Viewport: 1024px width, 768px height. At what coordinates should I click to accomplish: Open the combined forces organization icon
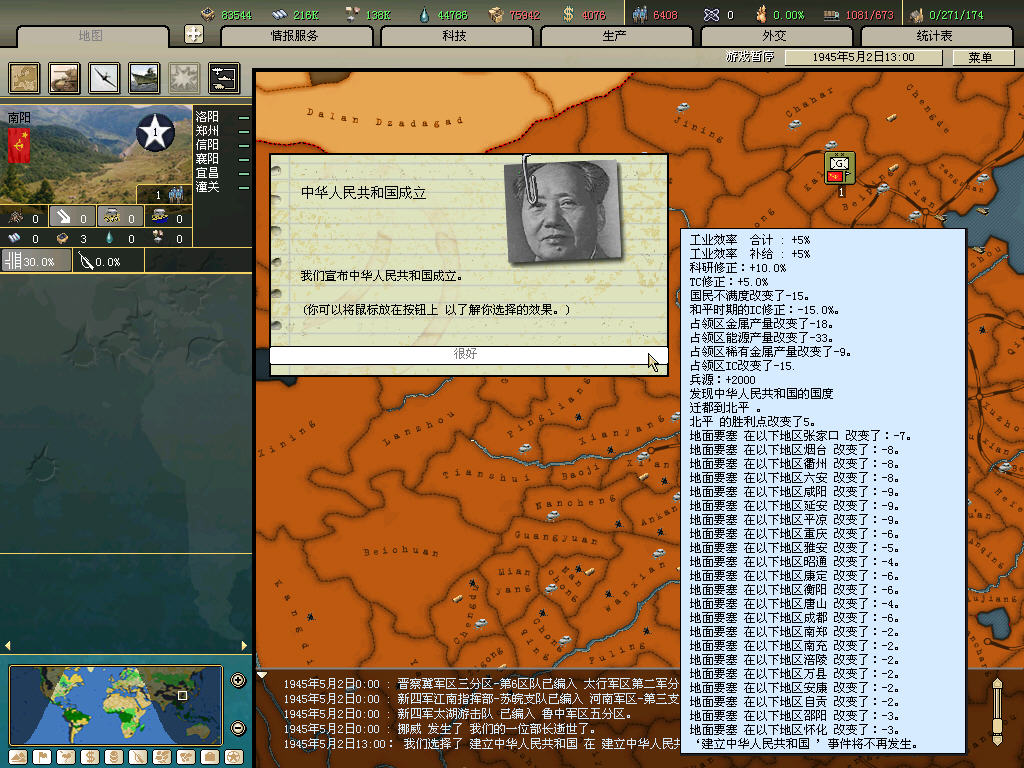223,77
